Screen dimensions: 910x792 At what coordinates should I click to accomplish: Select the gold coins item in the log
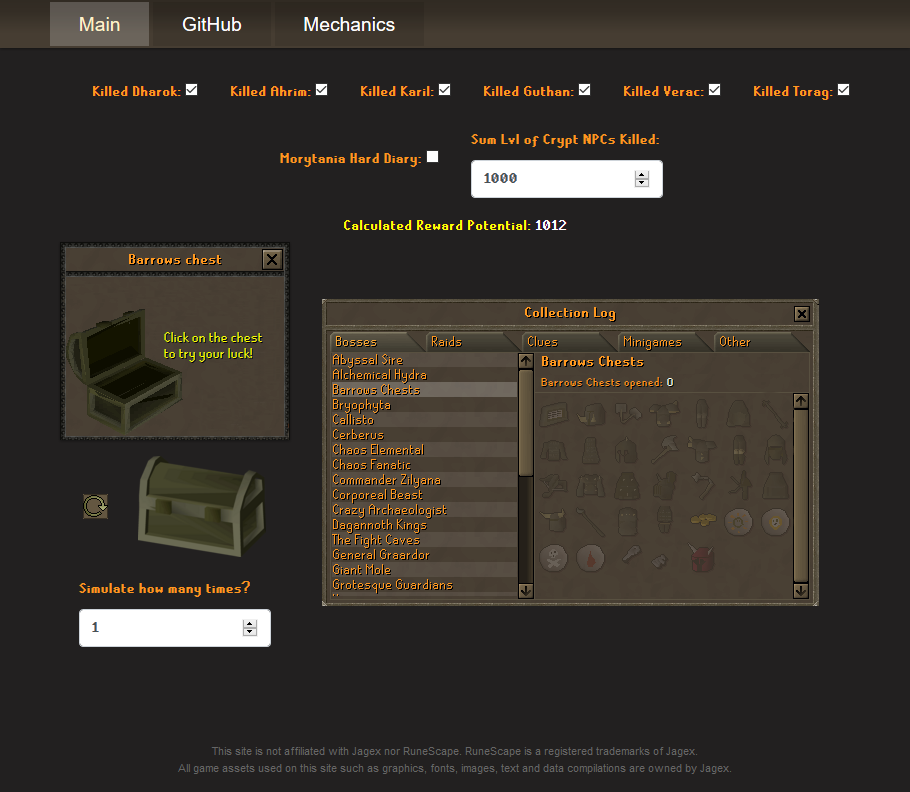click(704, 520)
